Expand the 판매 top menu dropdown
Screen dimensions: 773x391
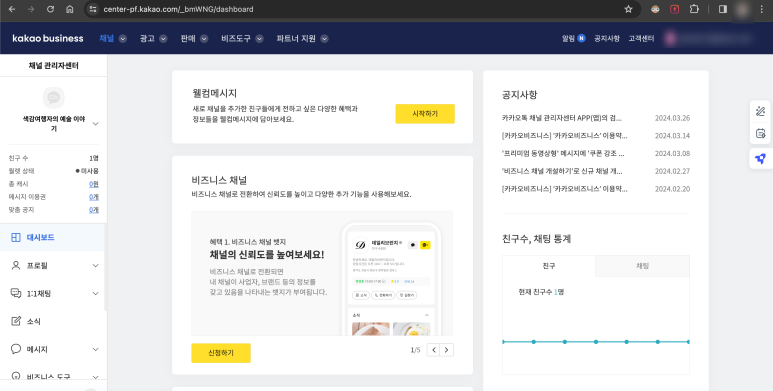click(204, 38)
